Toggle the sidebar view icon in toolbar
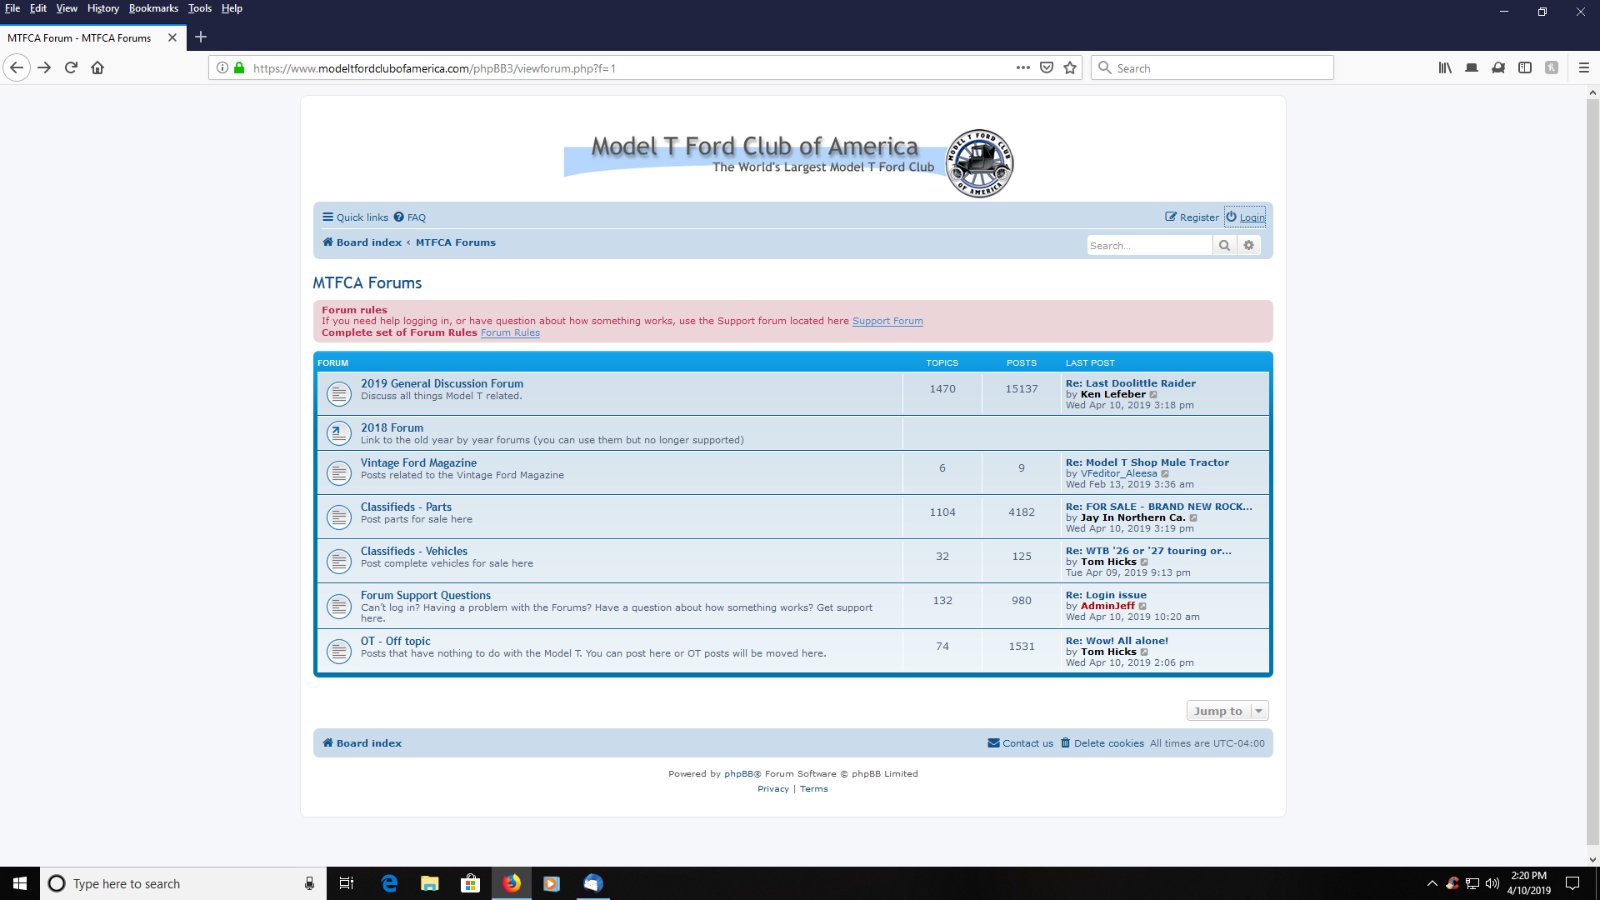 (x=1525, y=68)
